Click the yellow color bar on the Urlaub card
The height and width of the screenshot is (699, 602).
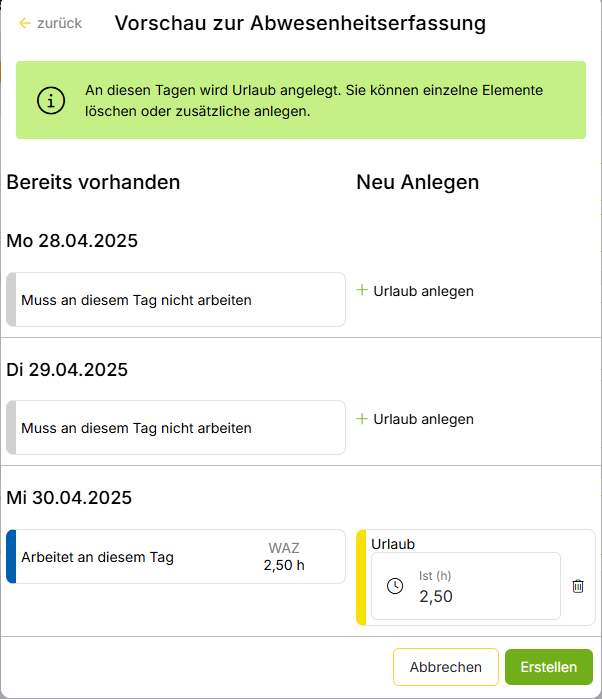point(361,578)
